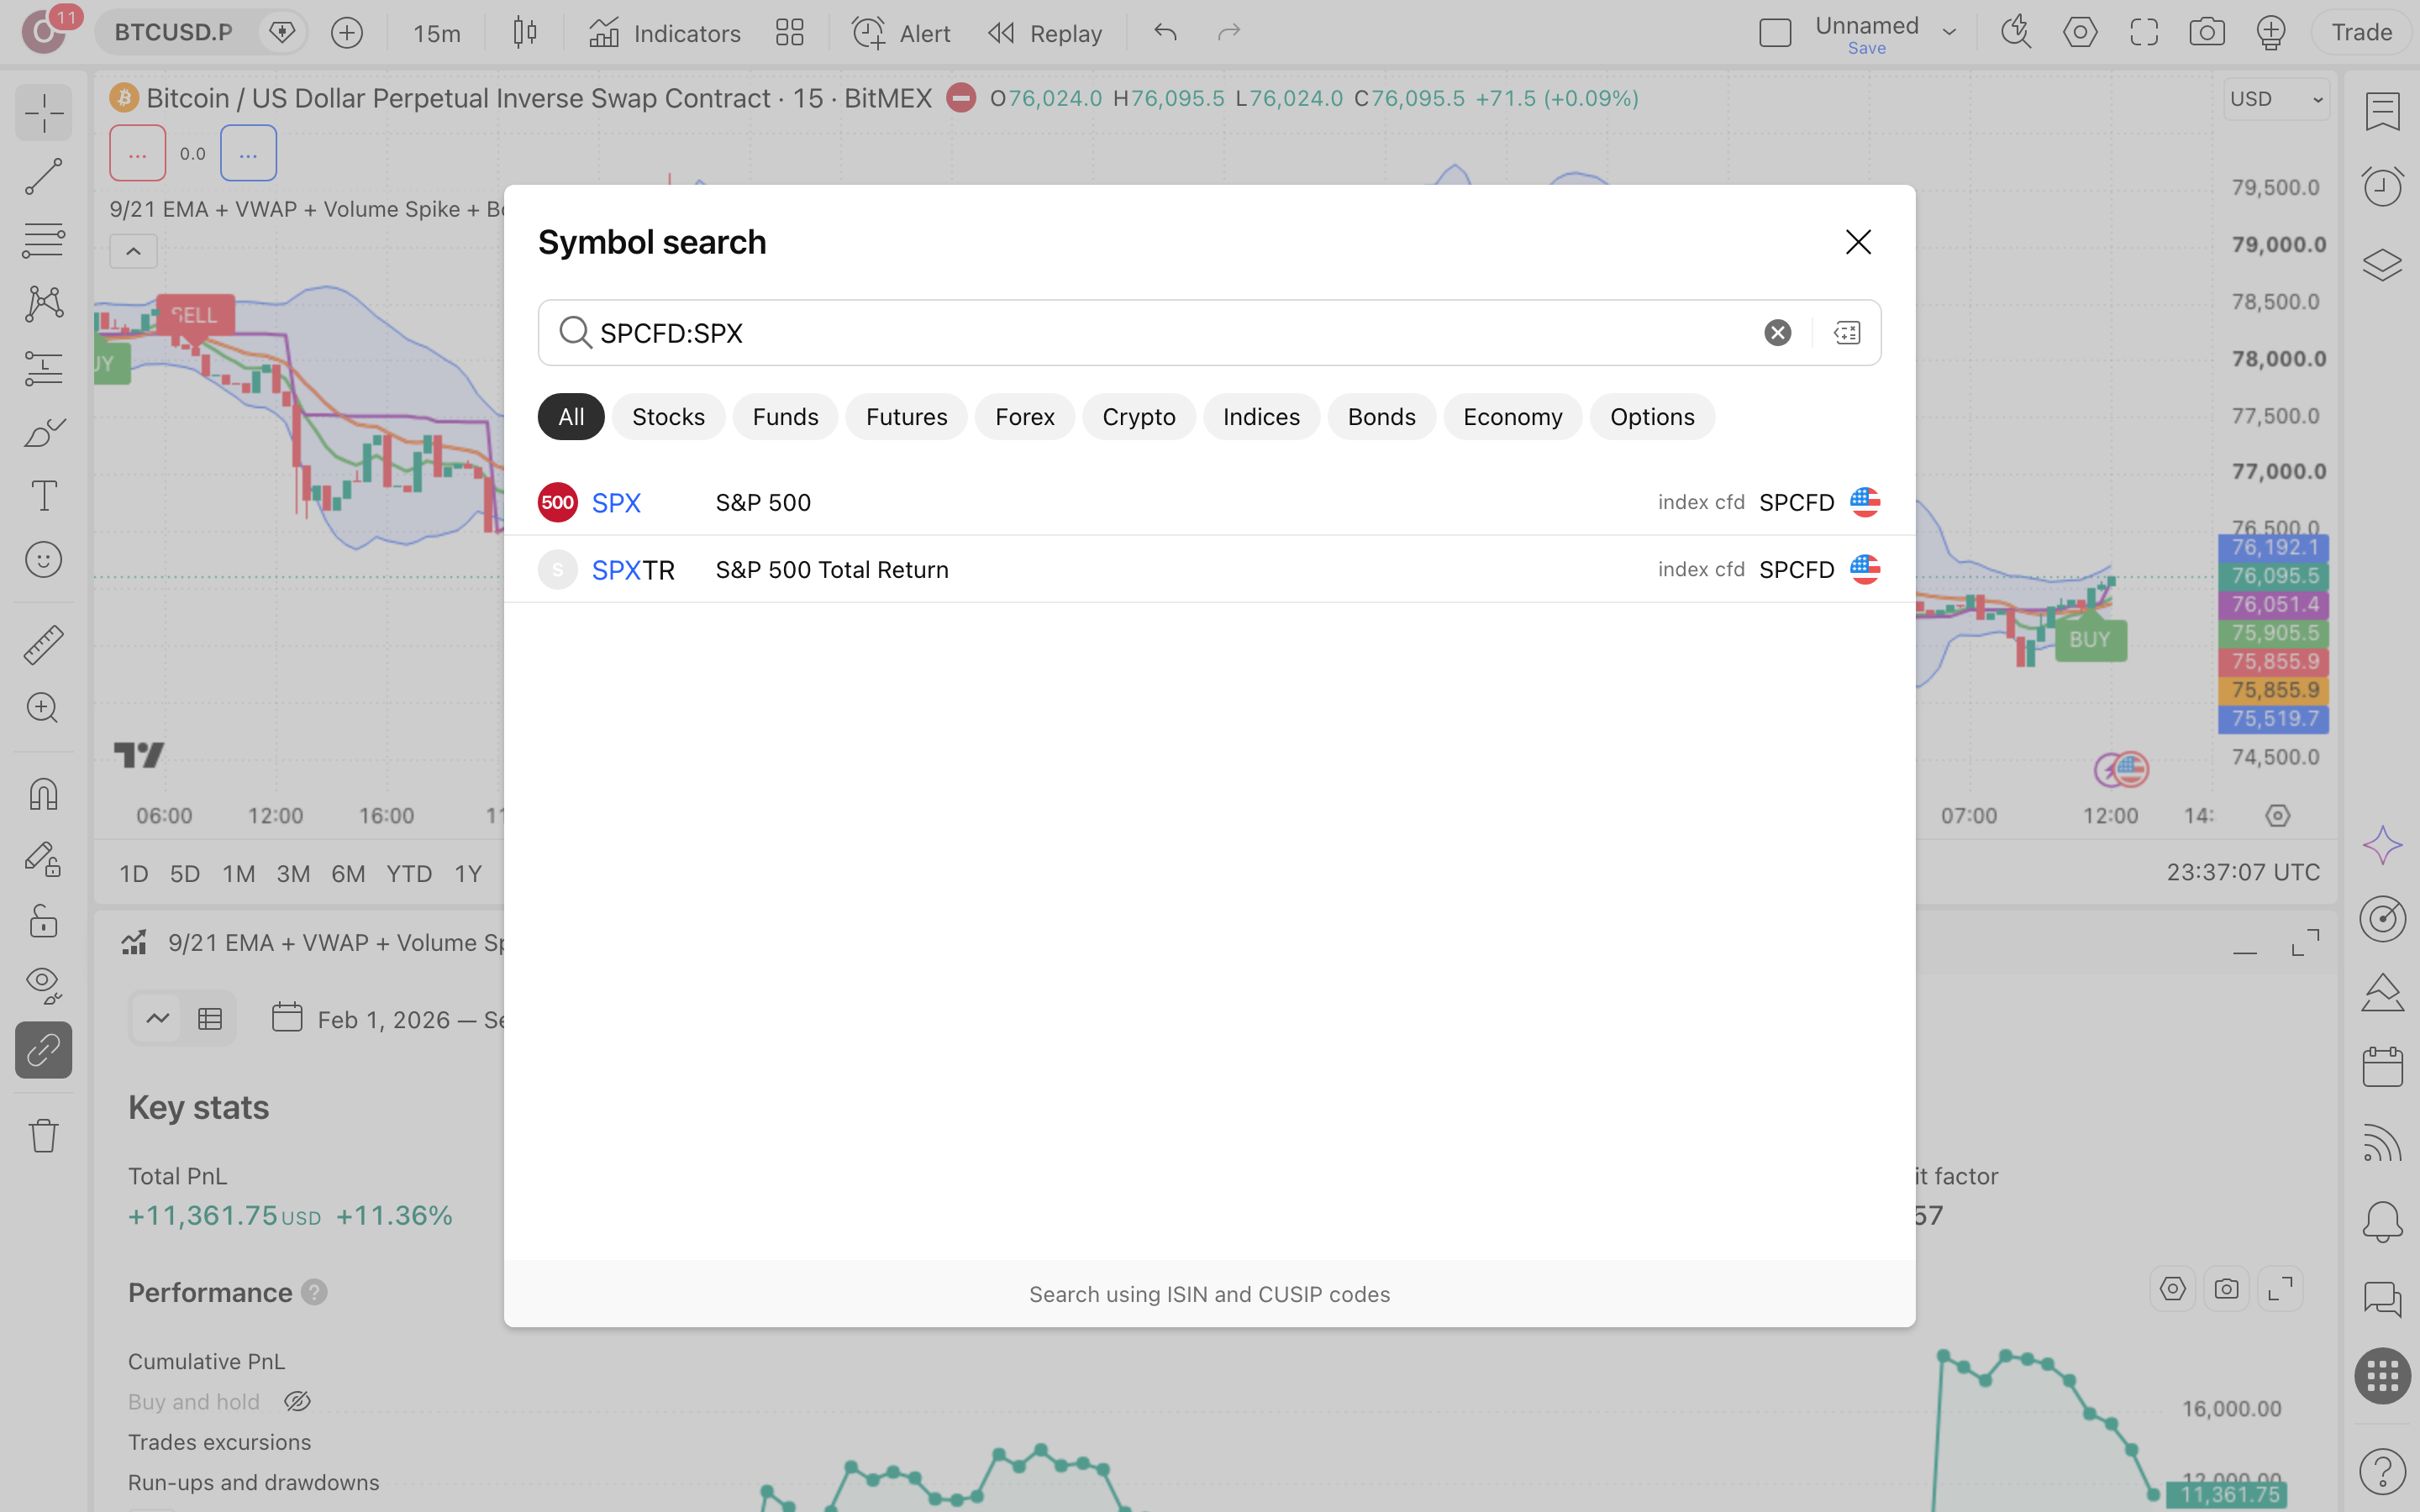This screenshot has height=1512, width=2420.
Task: Filter results by Funds
Action: click(x=785, y=417)
